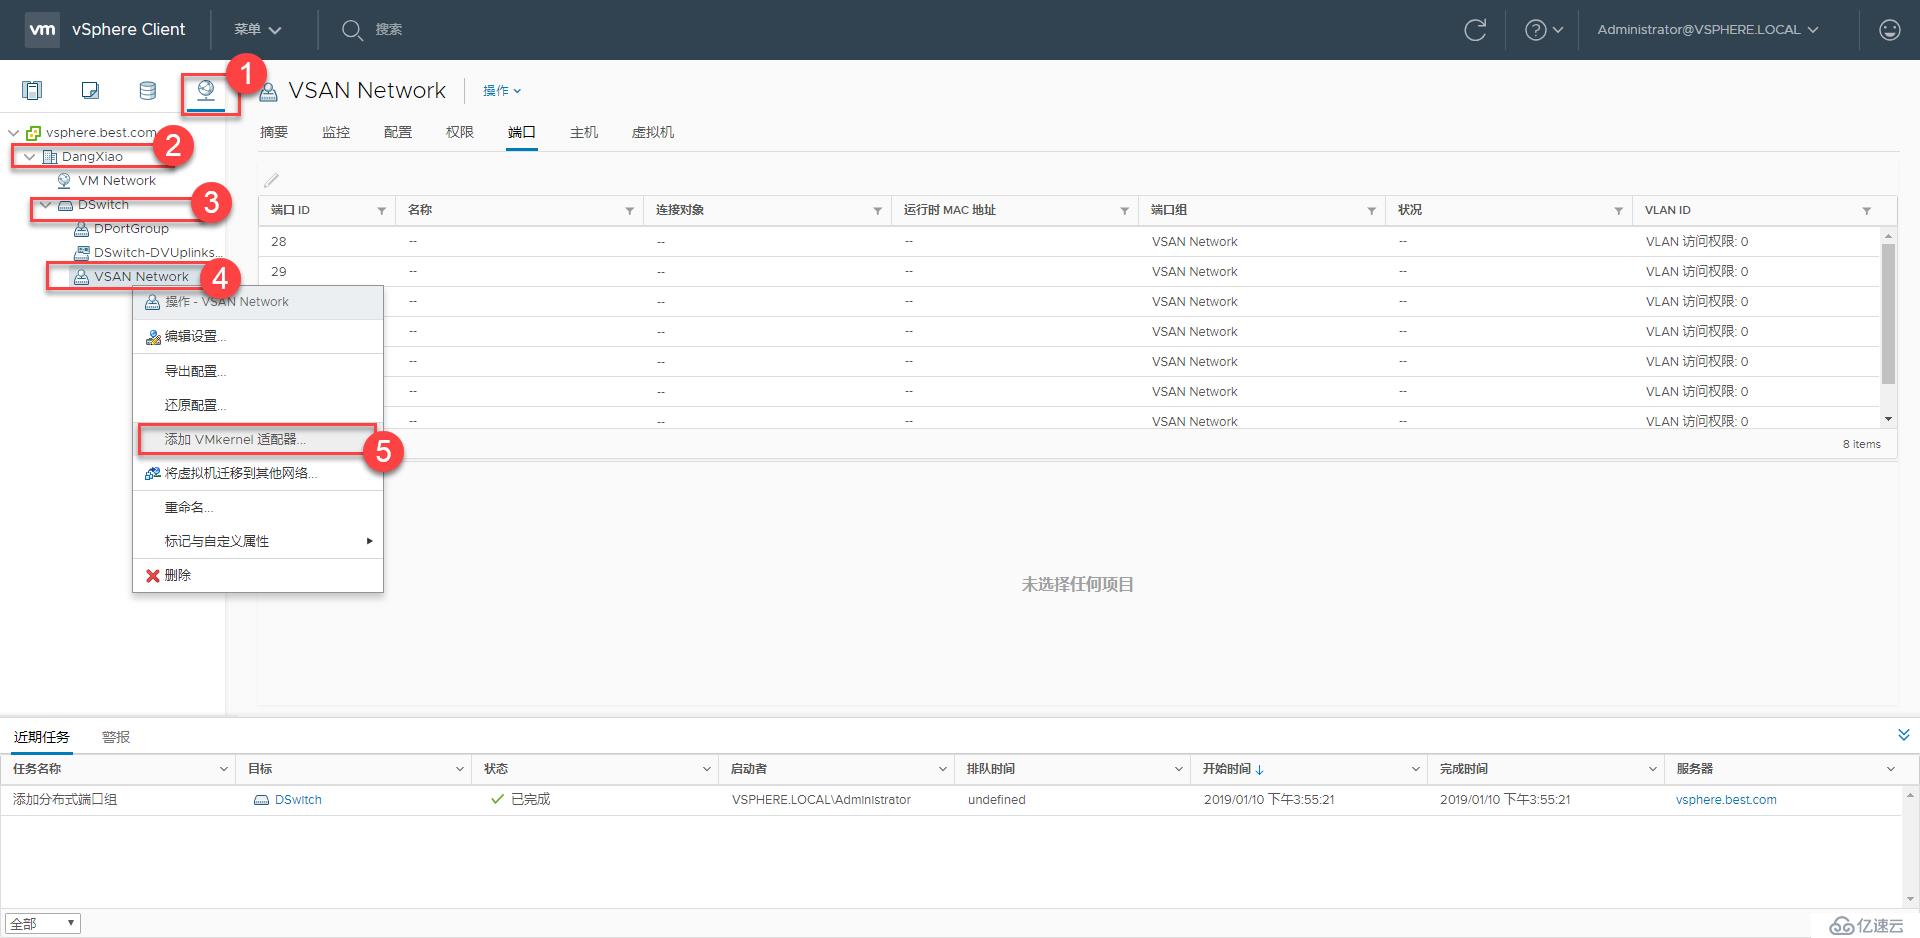1920x938 pixels.
Task: Choose 将虚拟机迁移到其他网络 menu item
Action: point(258,473)
